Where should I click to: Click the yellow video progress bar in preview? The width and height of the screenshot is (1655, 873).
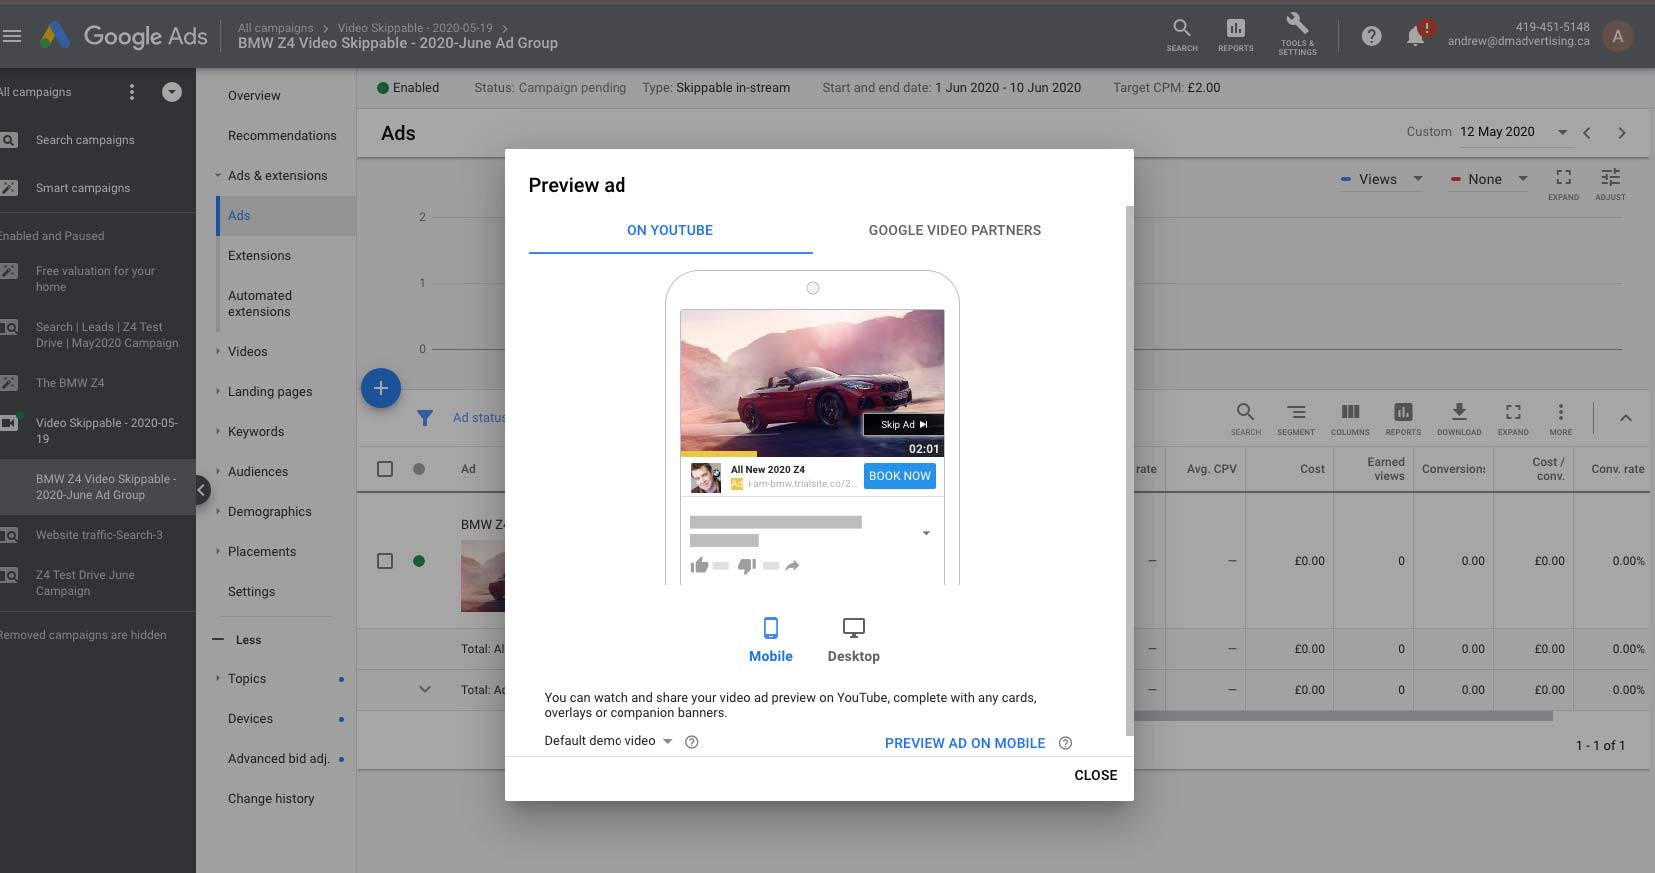coord(718,454)
